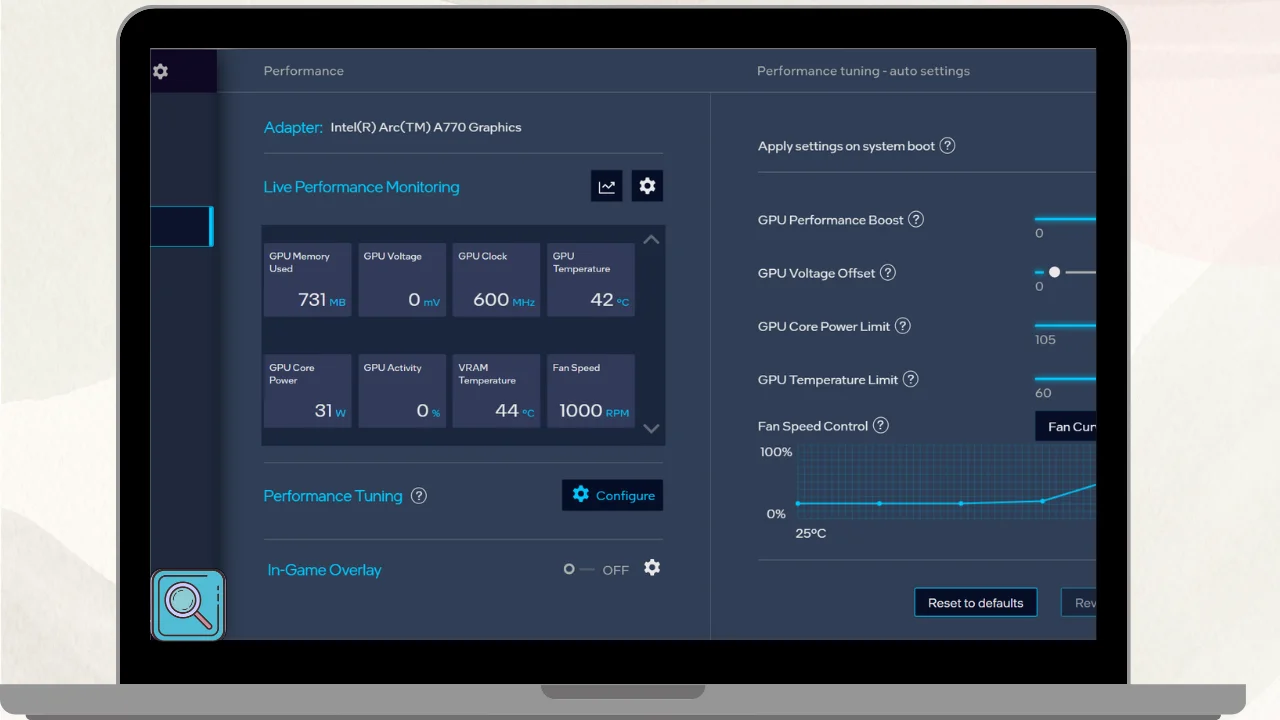Click Reset to defaults button
Image resolution: width=1280 pixels, height=720 pixels.
point(975,603)
